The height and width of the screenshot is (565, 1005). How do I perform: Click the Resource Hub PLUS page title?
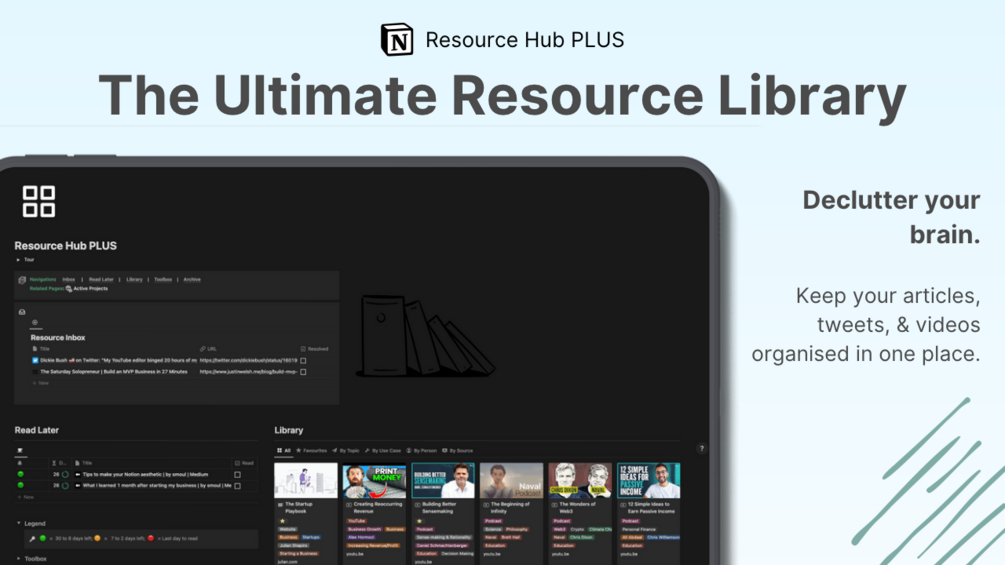[65, 246]
